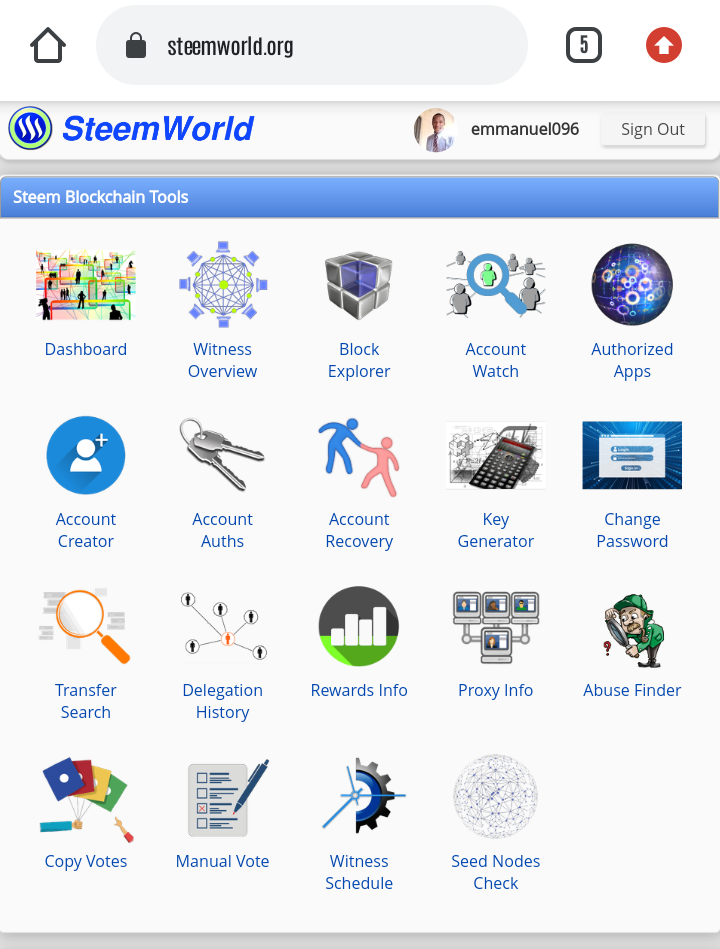Click the Witness Overview text link
Viewport: 720px width, 949px height.
pyautogui.click(x=223, y=360)
